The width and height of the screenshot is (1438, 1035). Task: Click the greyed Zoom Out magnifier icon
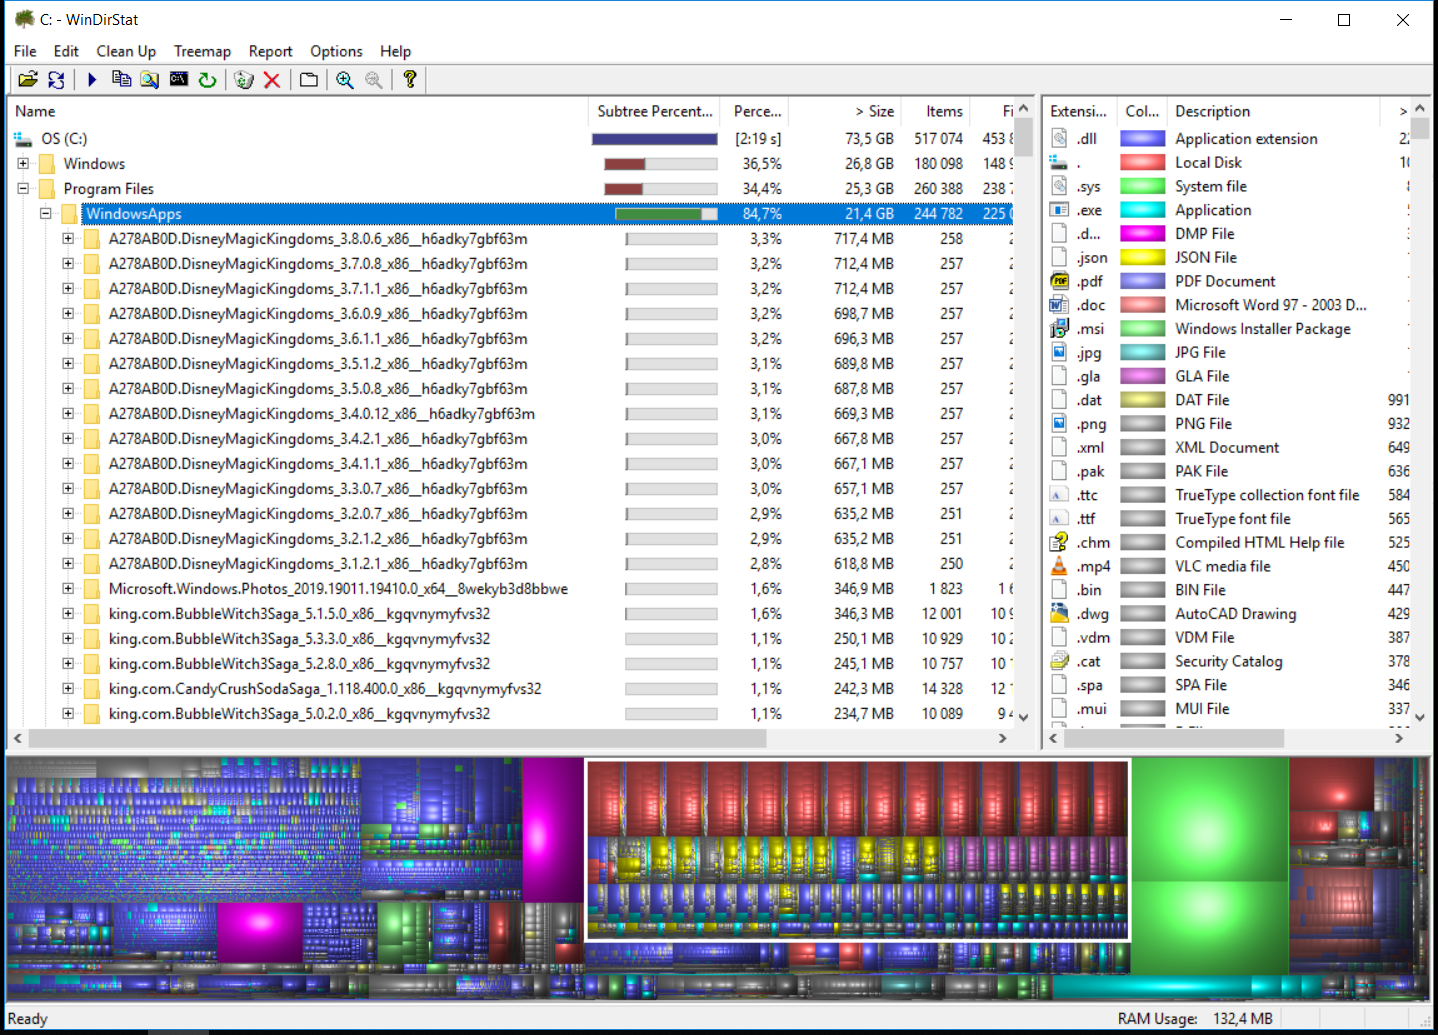click(374, 79)
